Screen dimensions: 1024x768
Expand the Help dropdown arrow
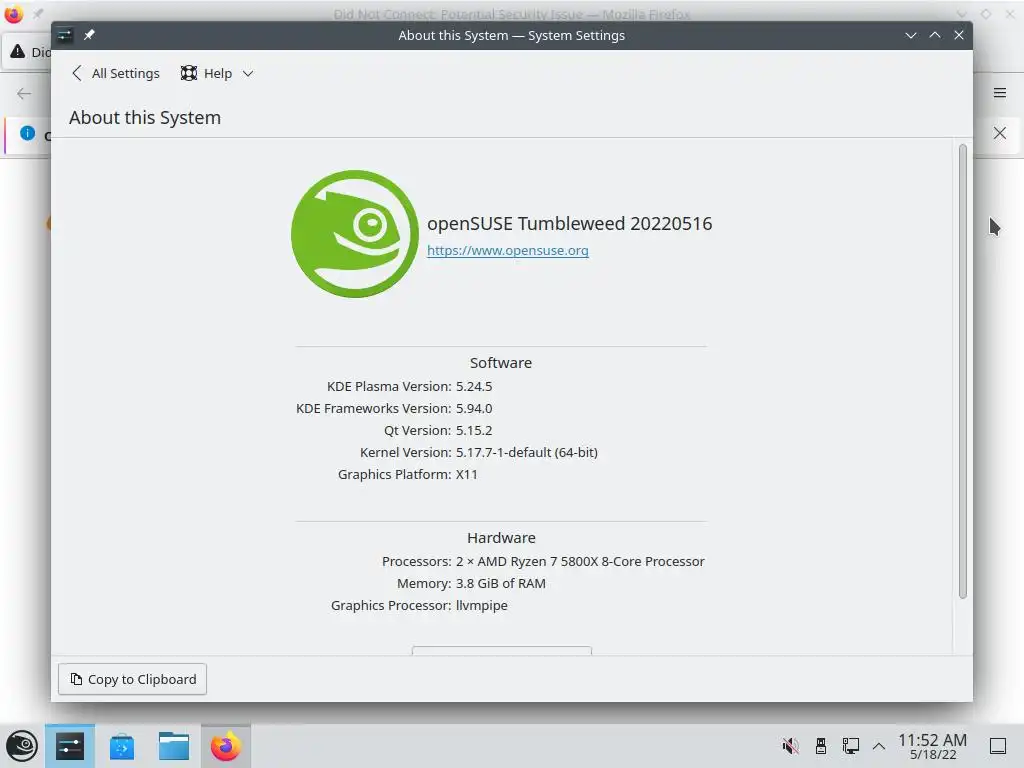[x=248, y=74]
